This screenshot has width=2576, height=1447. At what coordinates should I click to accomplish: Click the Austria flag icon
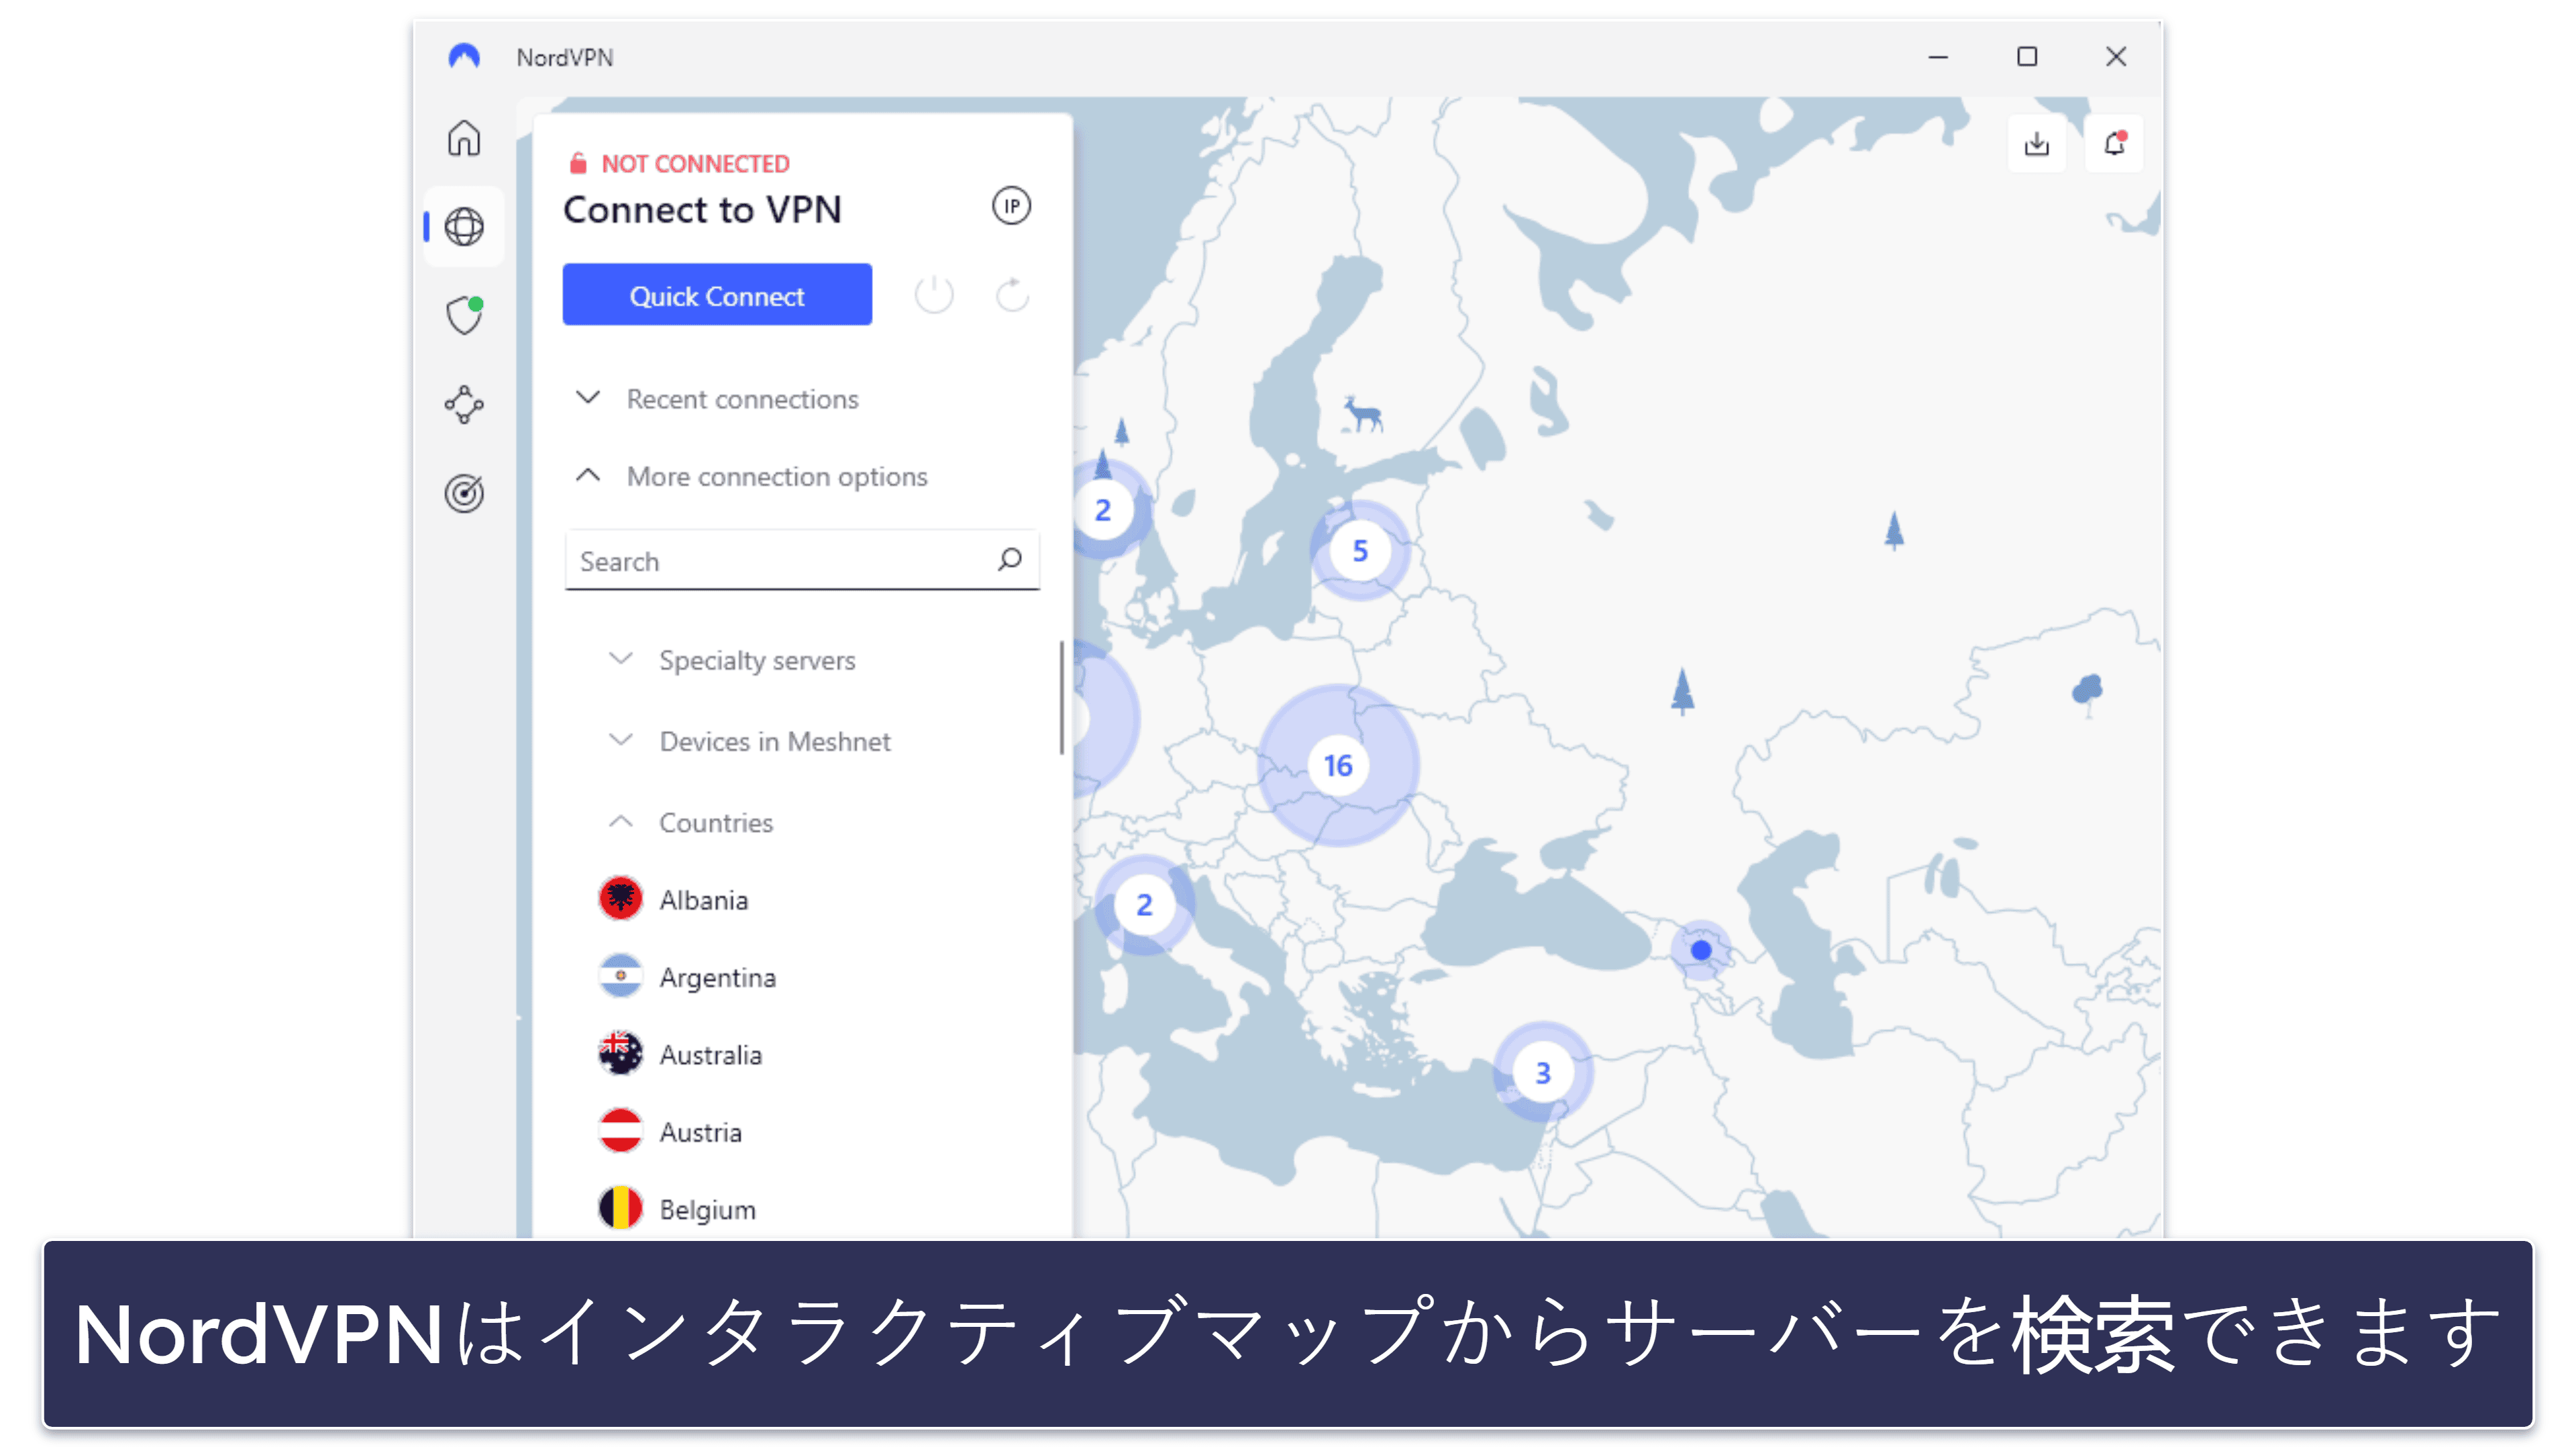620,1131
